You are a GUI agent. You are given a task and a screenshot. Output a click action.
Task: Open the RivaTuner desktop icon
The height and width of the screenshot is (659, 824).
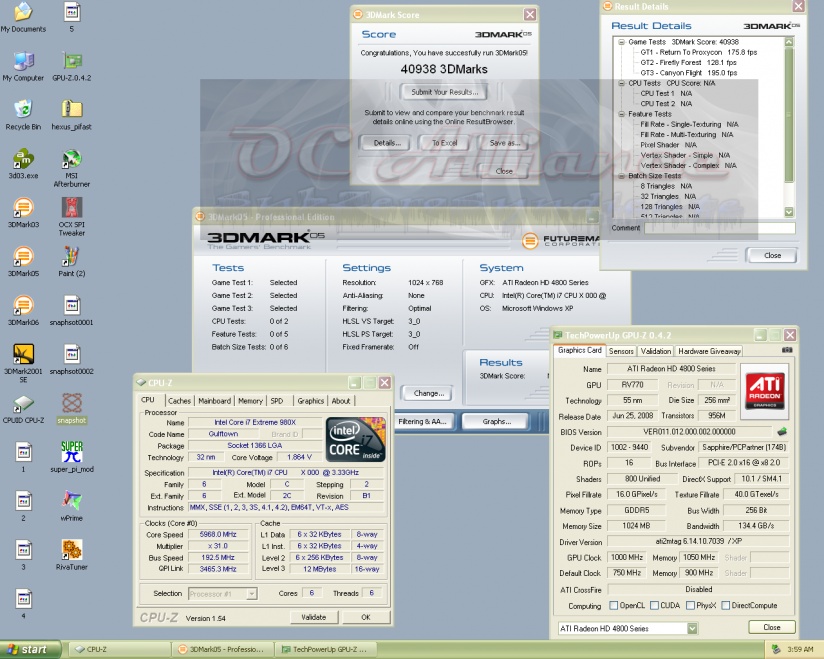[71, 549]
